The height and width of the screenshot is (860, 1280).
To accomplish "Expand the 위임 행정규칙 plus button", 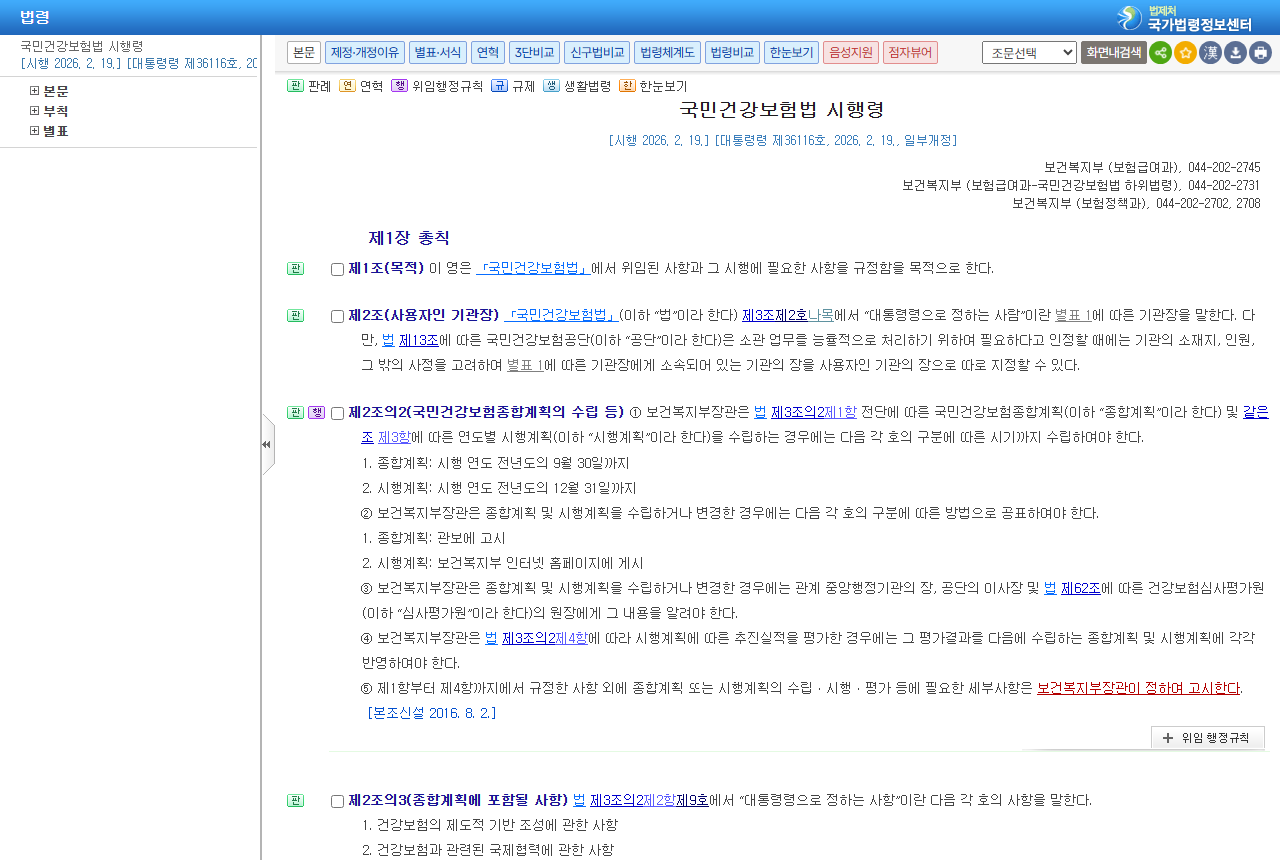I will tap(1208, 738).
